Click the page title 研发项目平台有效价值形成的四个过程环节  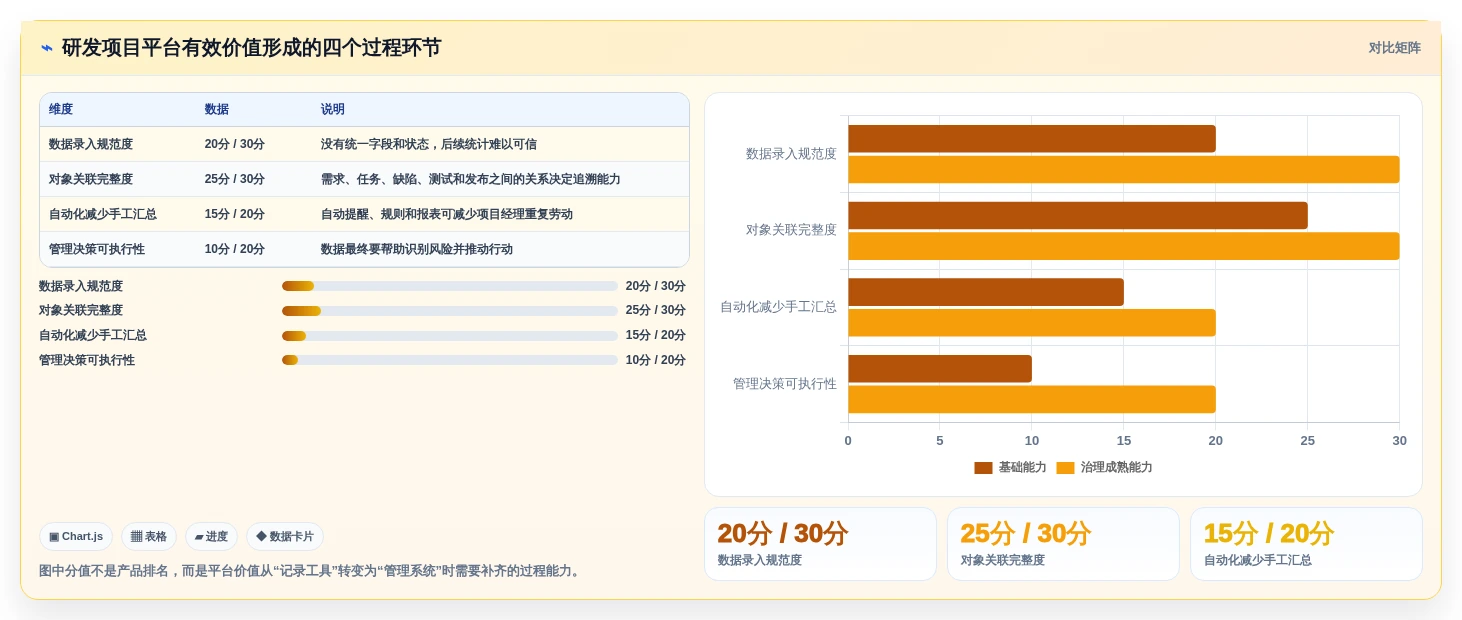point(251,48)
